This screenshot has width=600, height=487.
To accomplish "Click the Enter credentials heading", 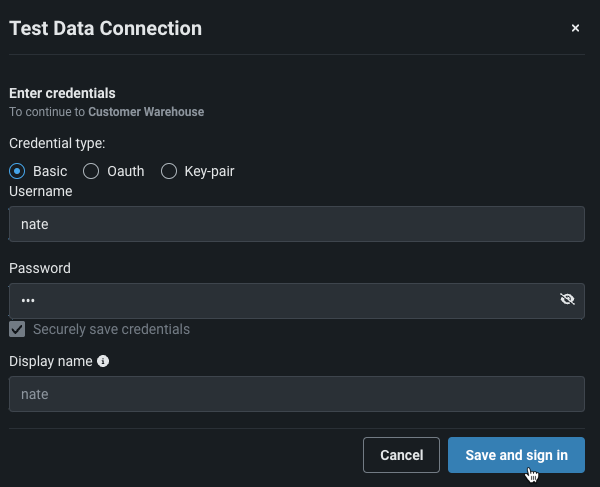I will pyautogui.click(x=62, y=94).
